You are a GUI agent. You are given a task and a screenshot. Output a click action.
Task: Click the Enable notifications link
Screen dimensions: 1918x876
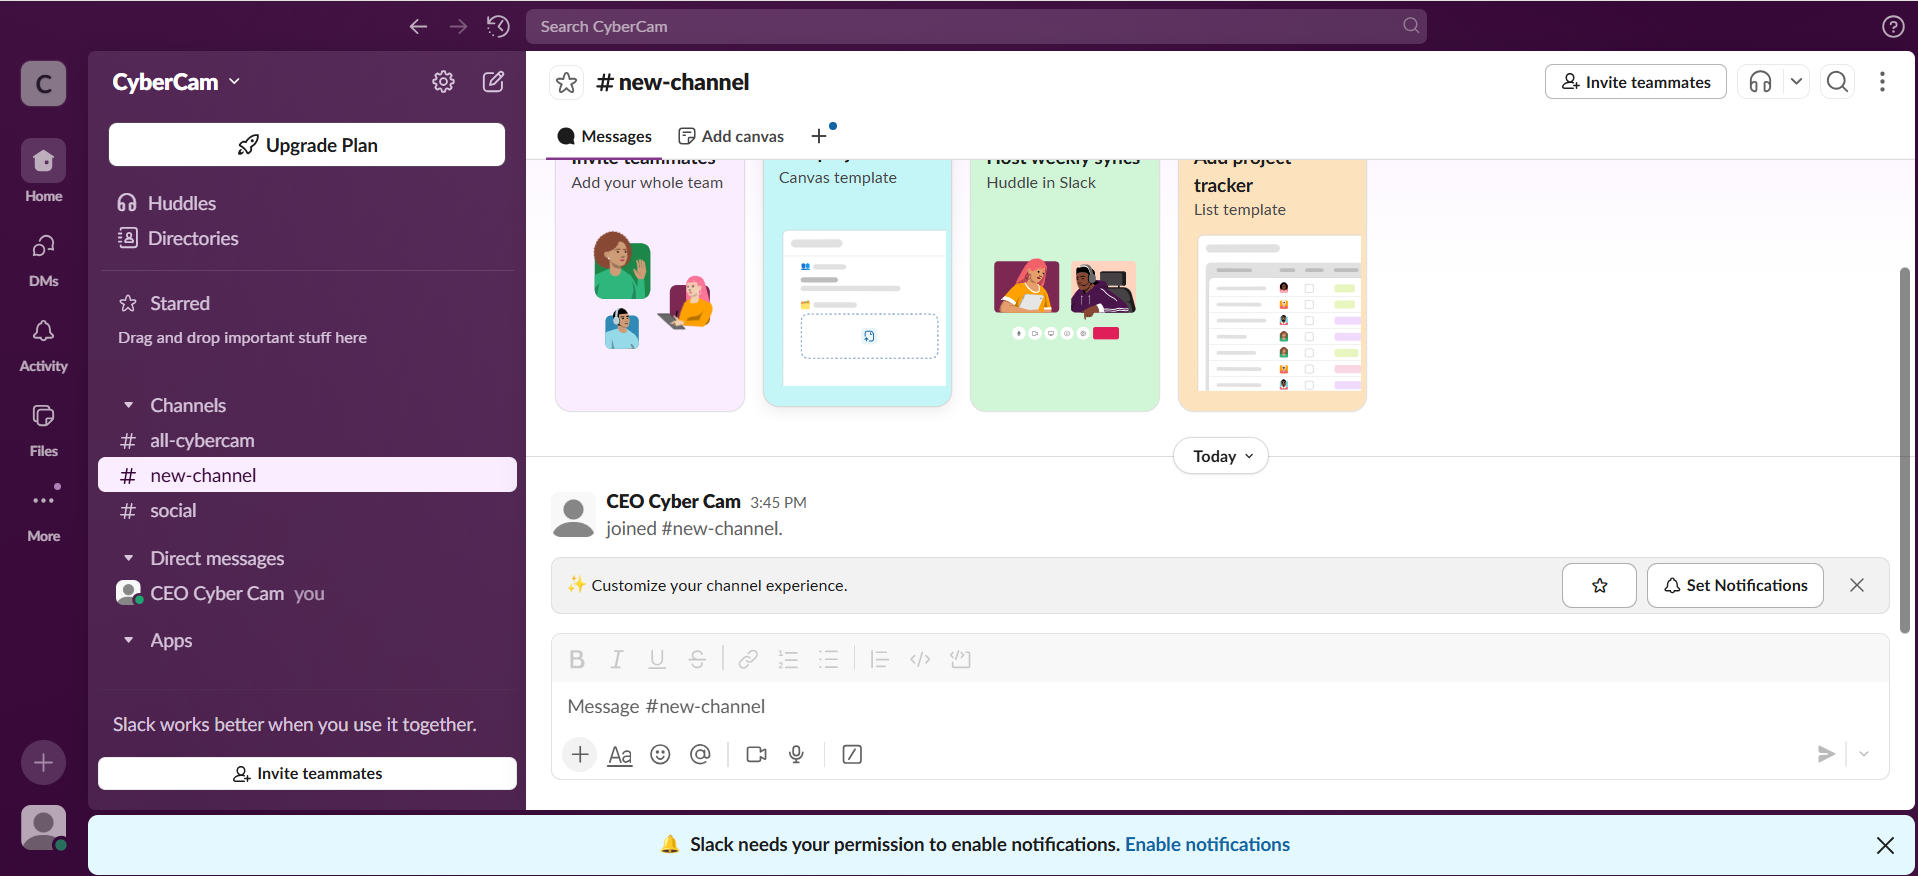coord(1207,844)
